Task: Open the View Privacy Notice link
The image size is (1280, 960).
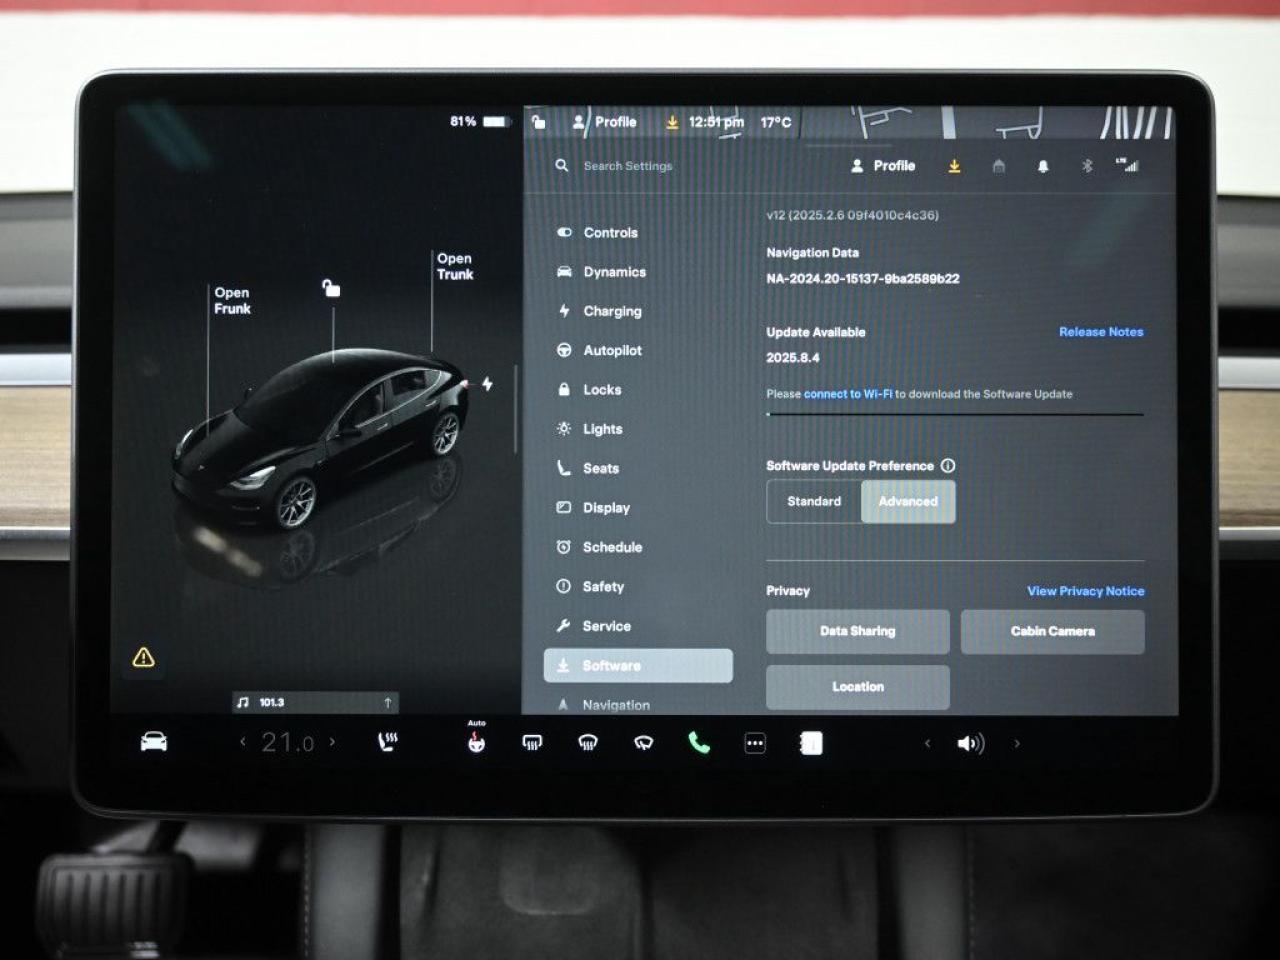Action: click(x=1086, y=591)
